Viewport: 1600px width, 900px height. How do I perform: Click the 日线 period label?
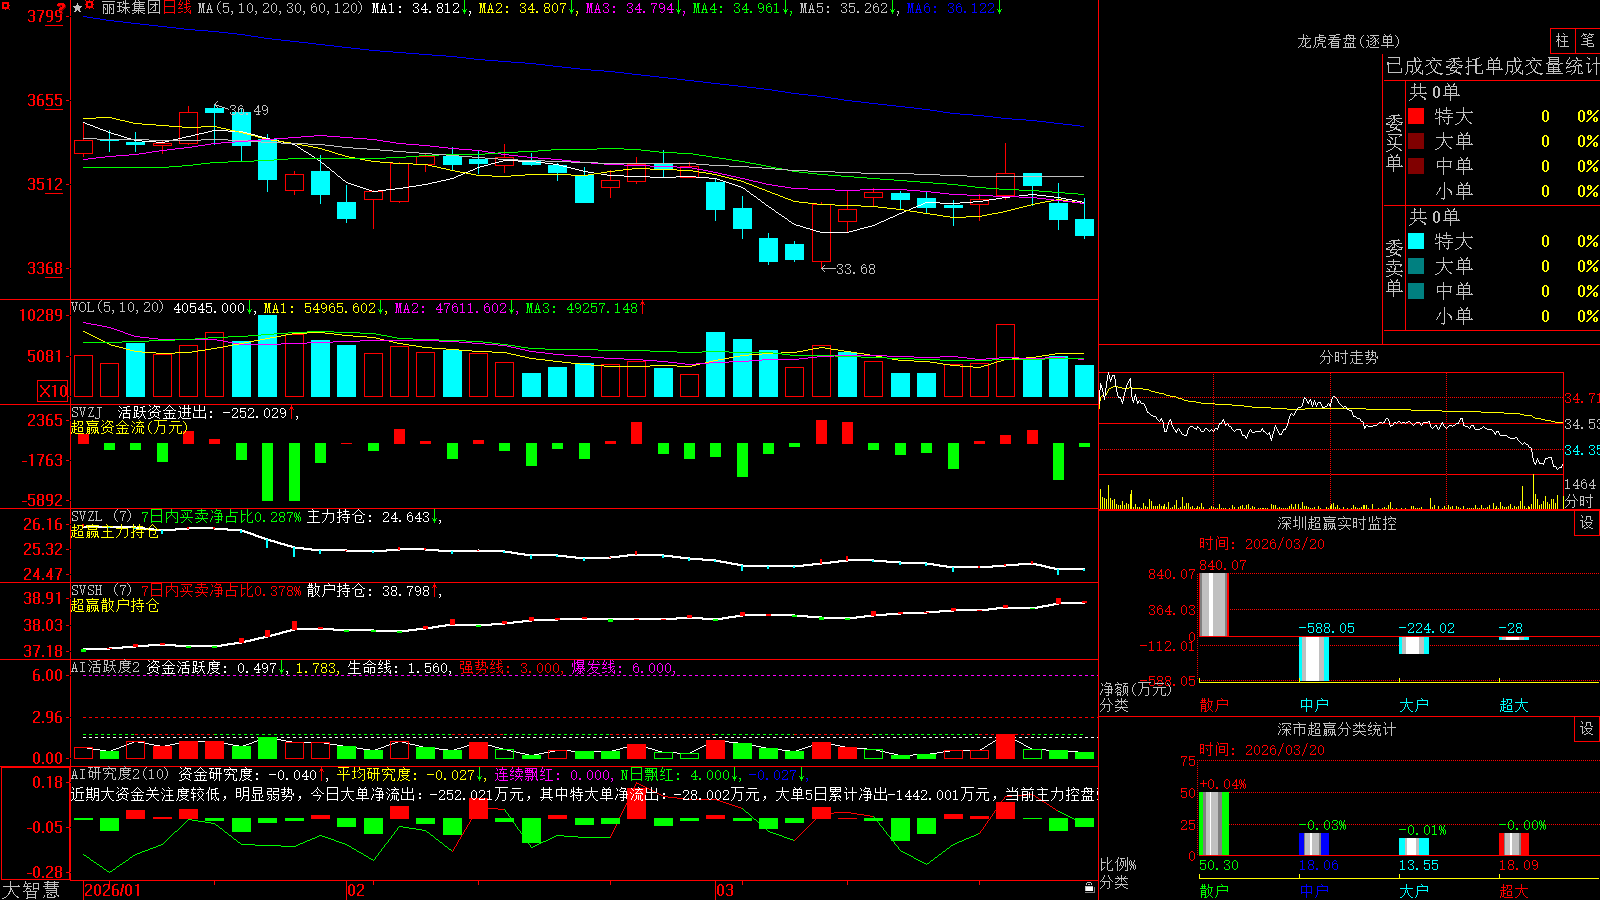pos(177,8)
